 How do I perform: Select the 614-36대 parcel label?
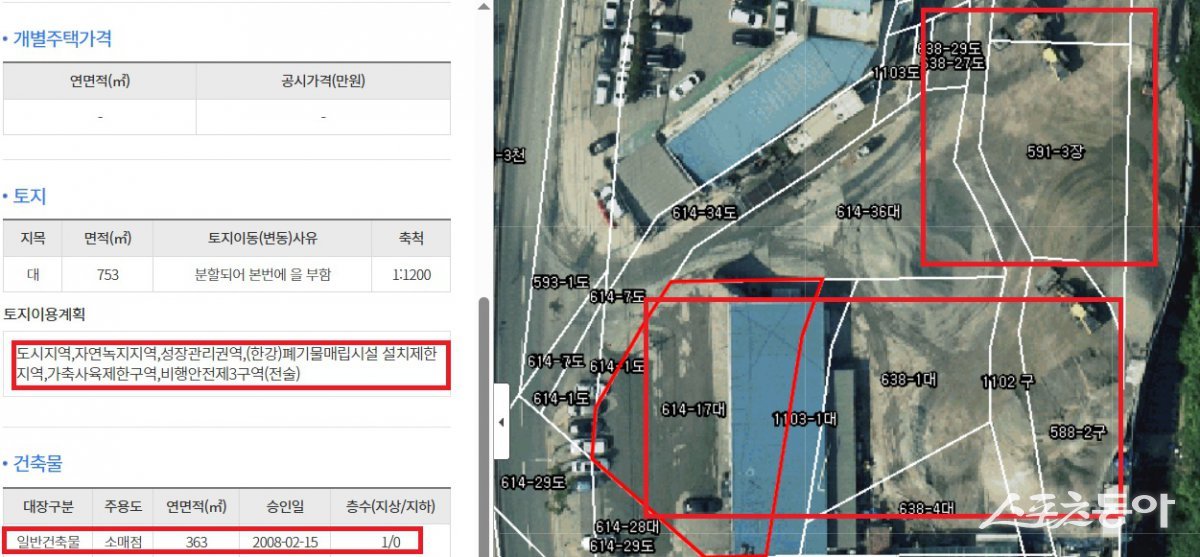(868, 212)
